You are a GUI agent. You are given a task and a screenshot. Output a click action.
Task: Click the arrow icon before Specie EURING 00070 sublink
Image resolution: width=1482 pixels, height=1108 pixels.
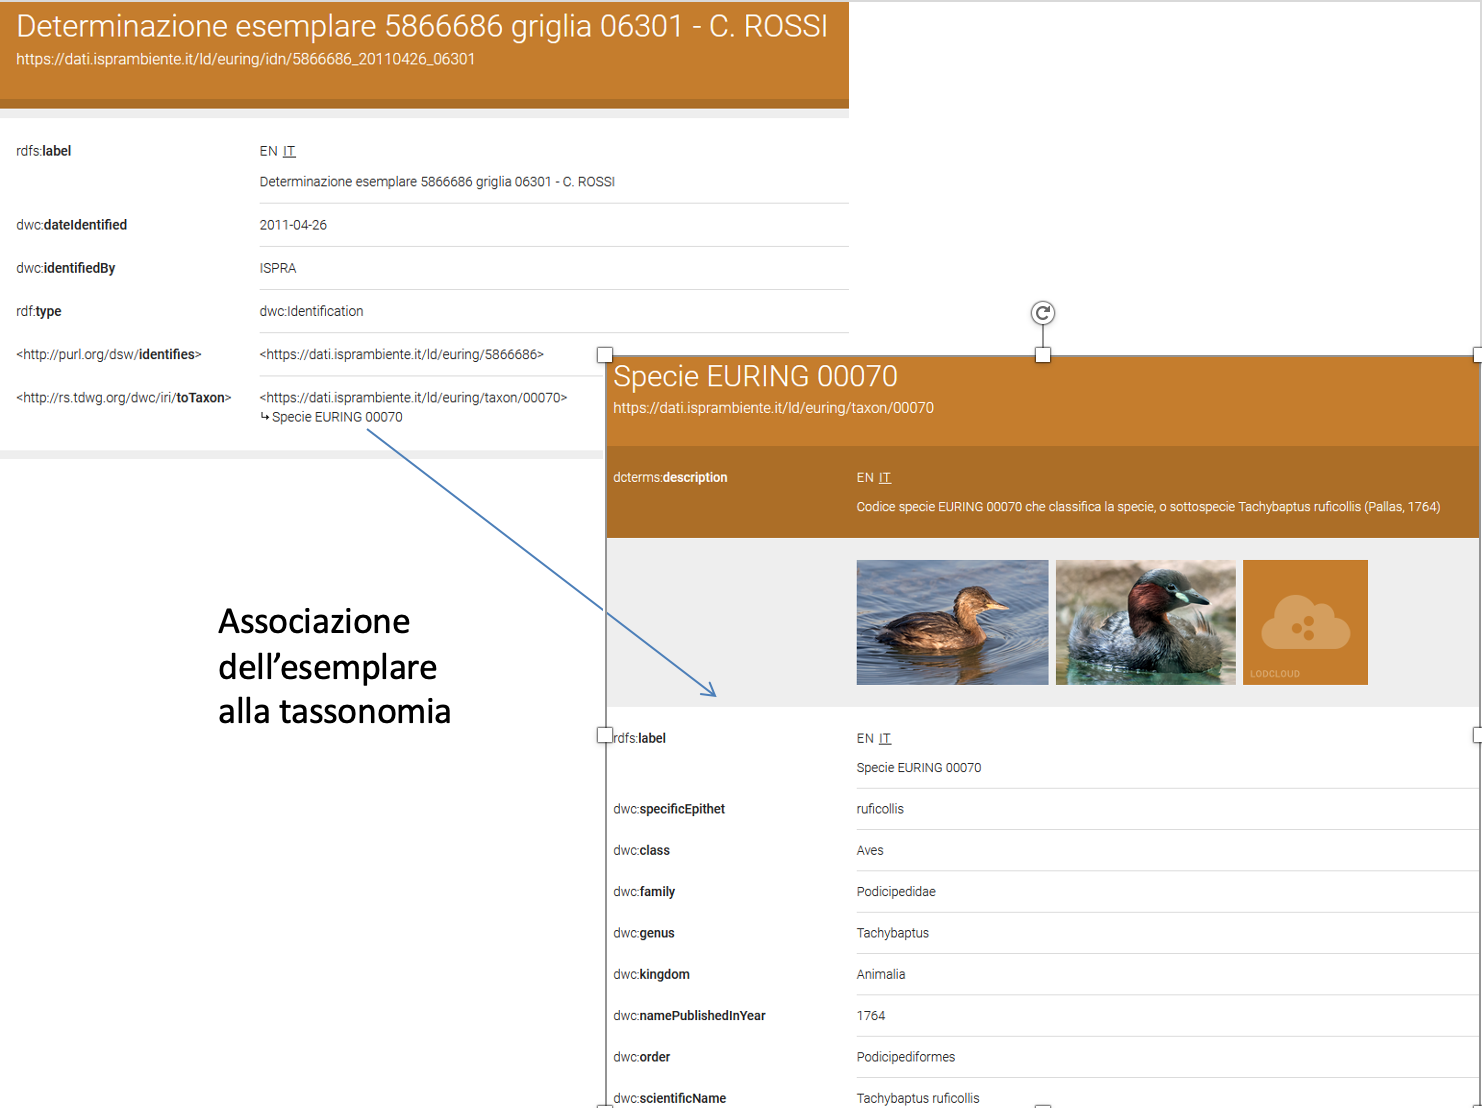[265, 417]
